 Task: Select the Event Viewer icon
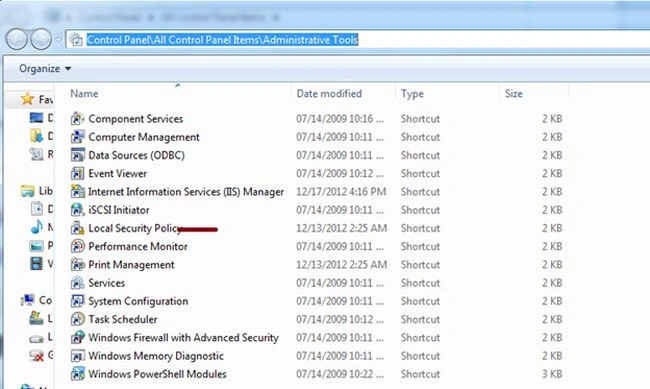coord(78,173)
